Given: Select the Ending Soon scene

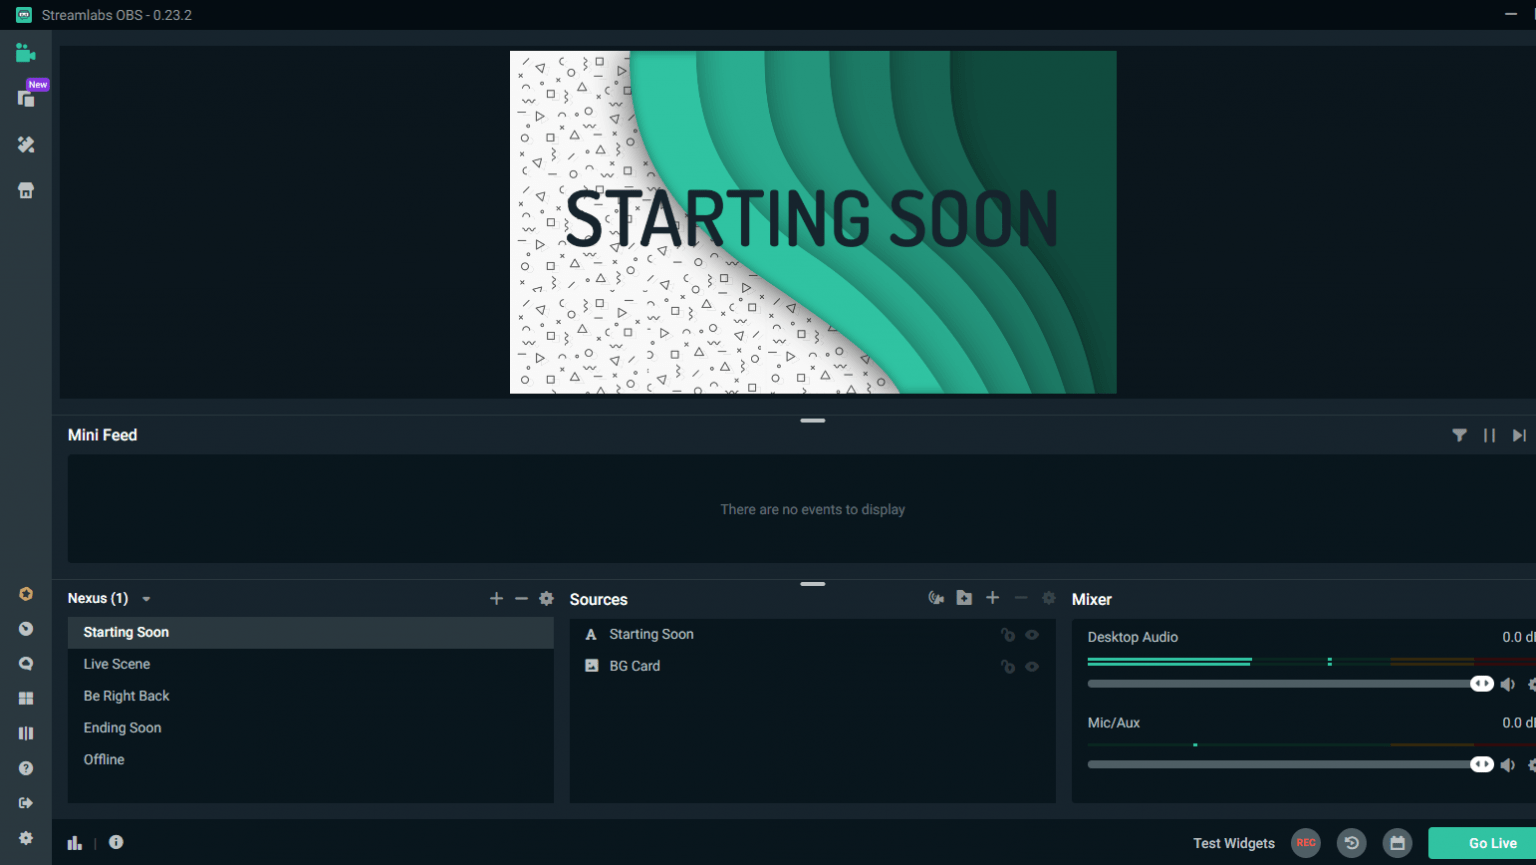Looking at the screenshot, I should (x=122, y=727).
